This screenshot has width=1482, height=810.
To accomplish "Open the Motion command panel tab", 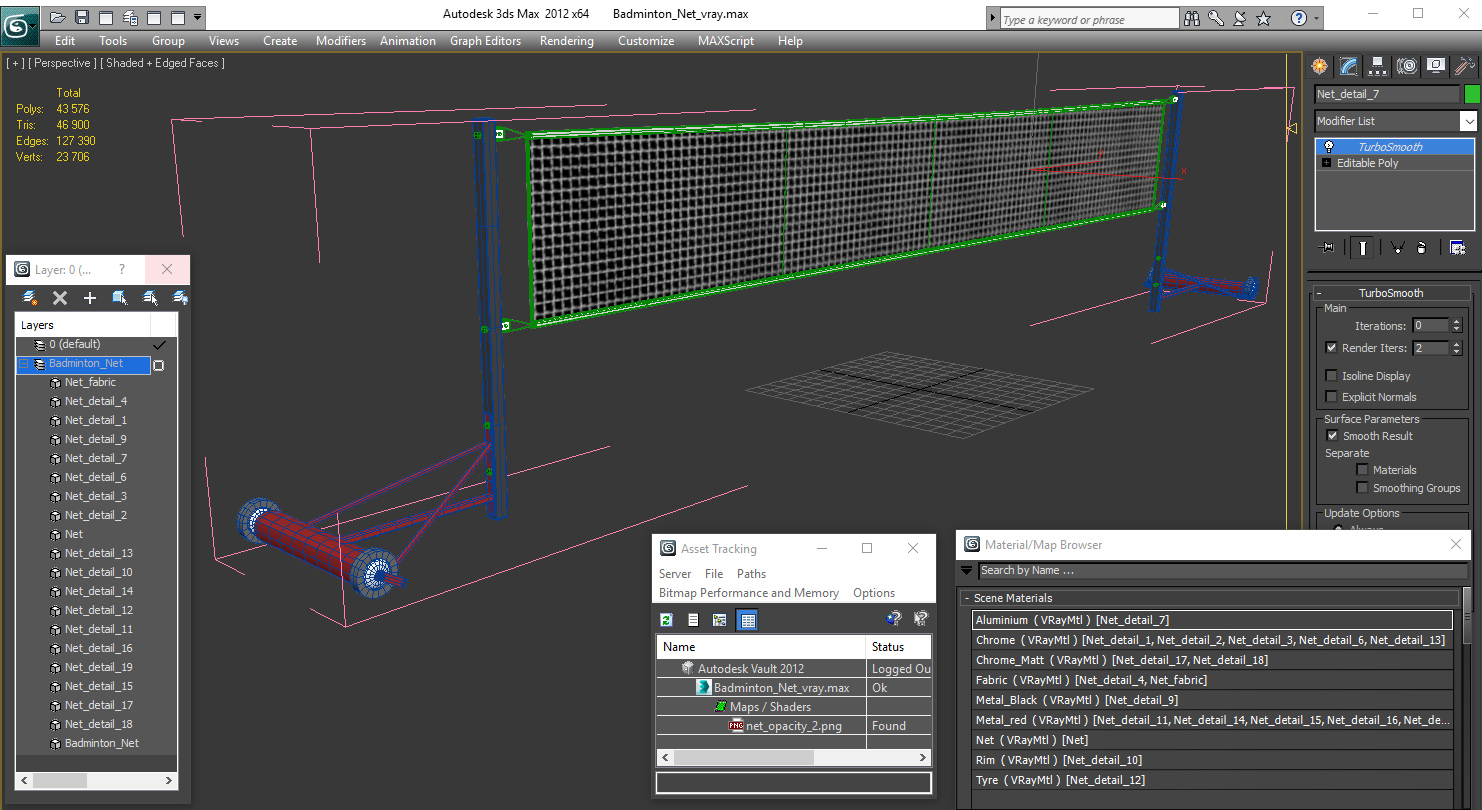I will [x=1407, y=66].
